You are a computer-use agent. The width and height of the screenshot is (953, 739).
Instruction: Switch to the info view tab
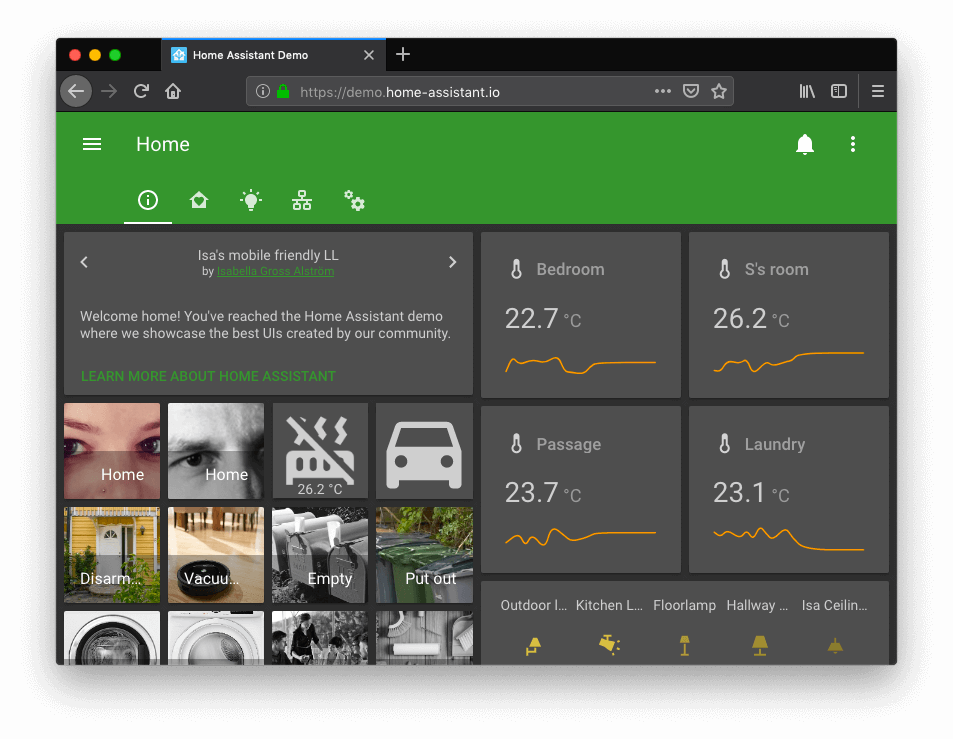tap(148, 200)
